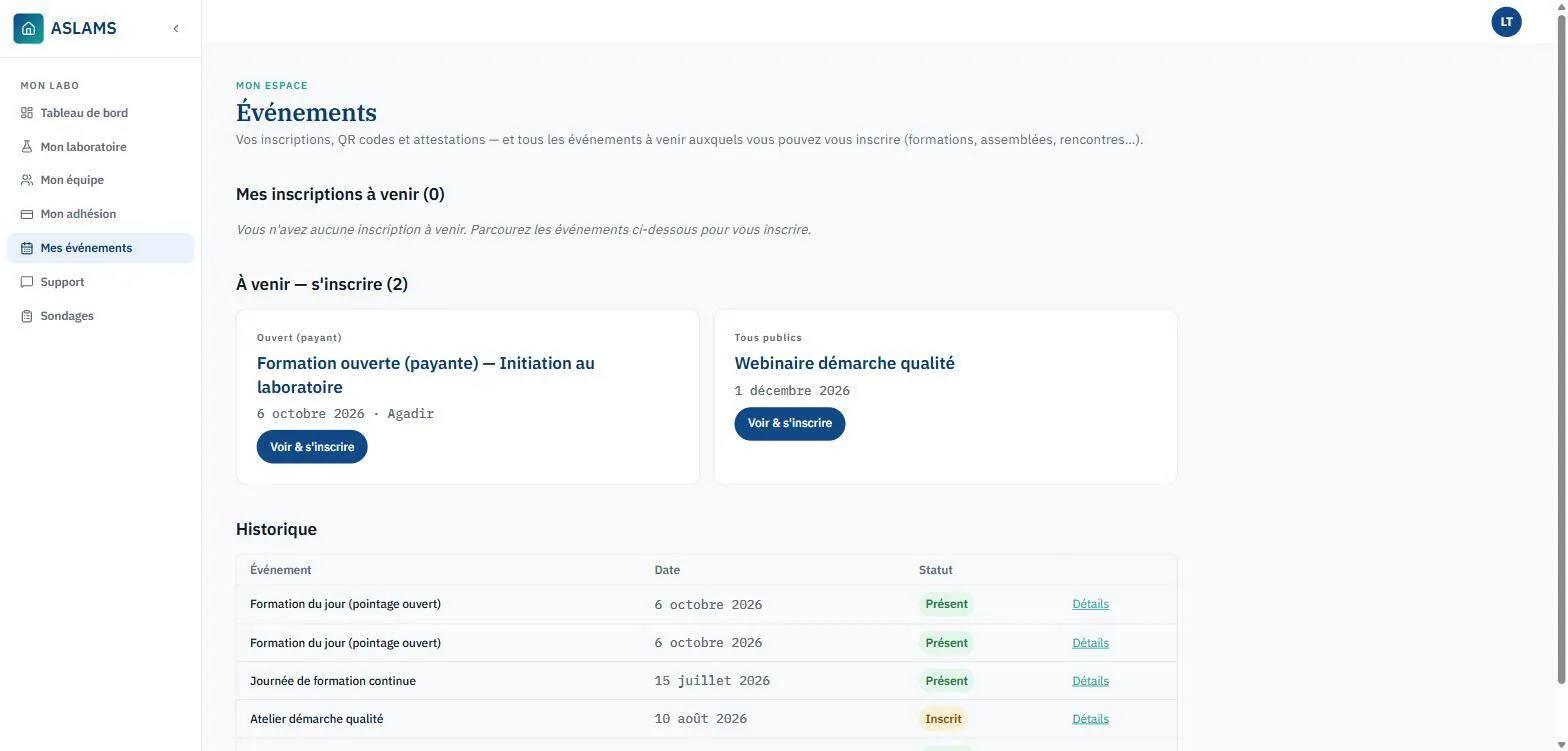
Task: Click the date 15 juillet 2026
Action: [x=712, y=681]
